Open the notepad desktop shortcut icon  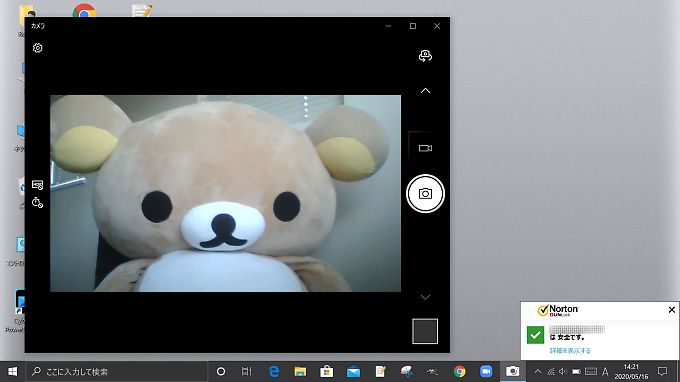click(x=142, y=11)
